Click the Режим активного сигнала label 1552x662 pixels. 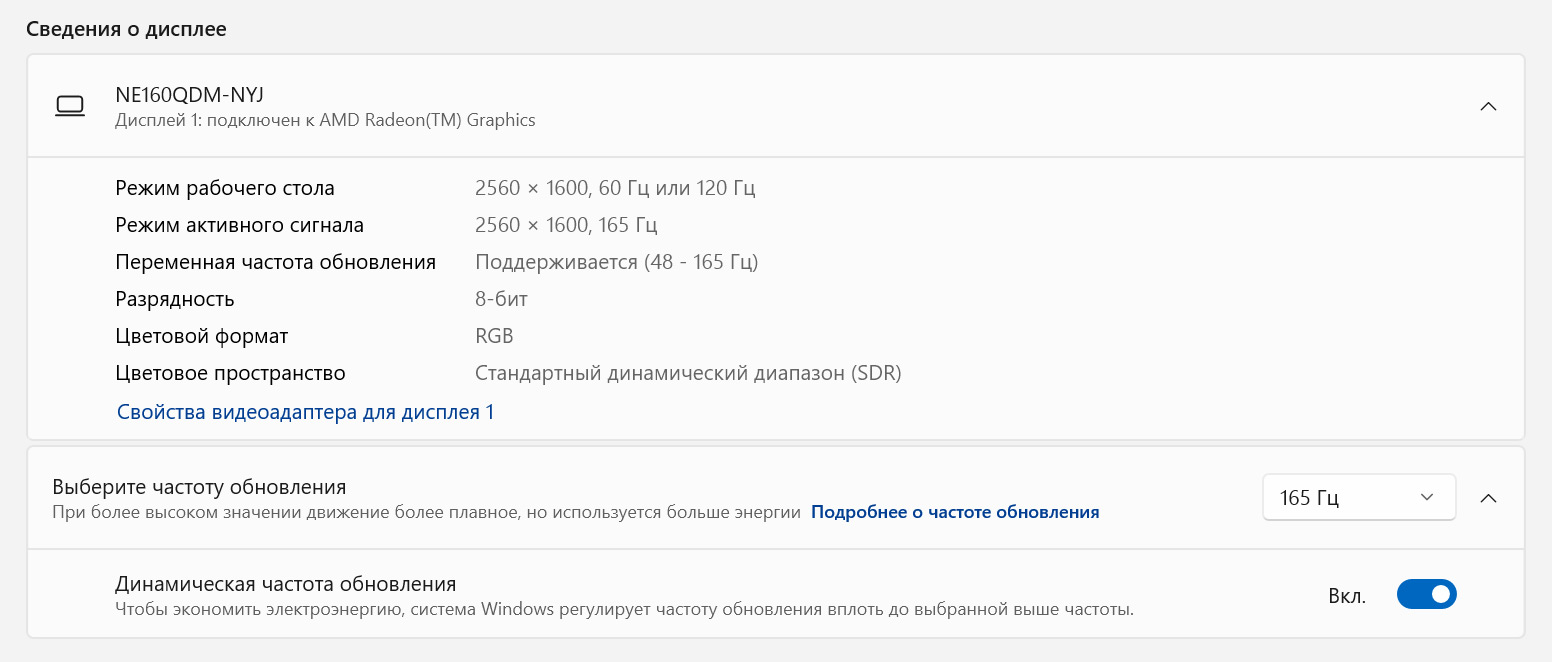239,225
